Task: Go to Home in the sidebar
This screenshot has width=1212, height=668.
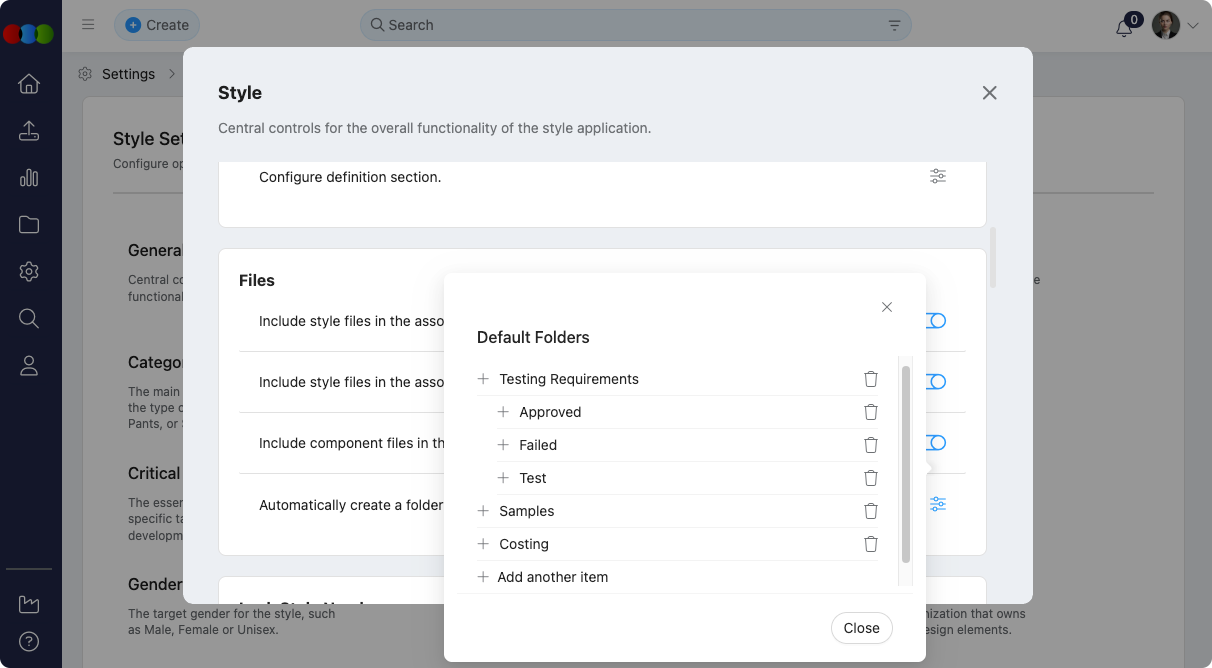Action: [29, 84]
